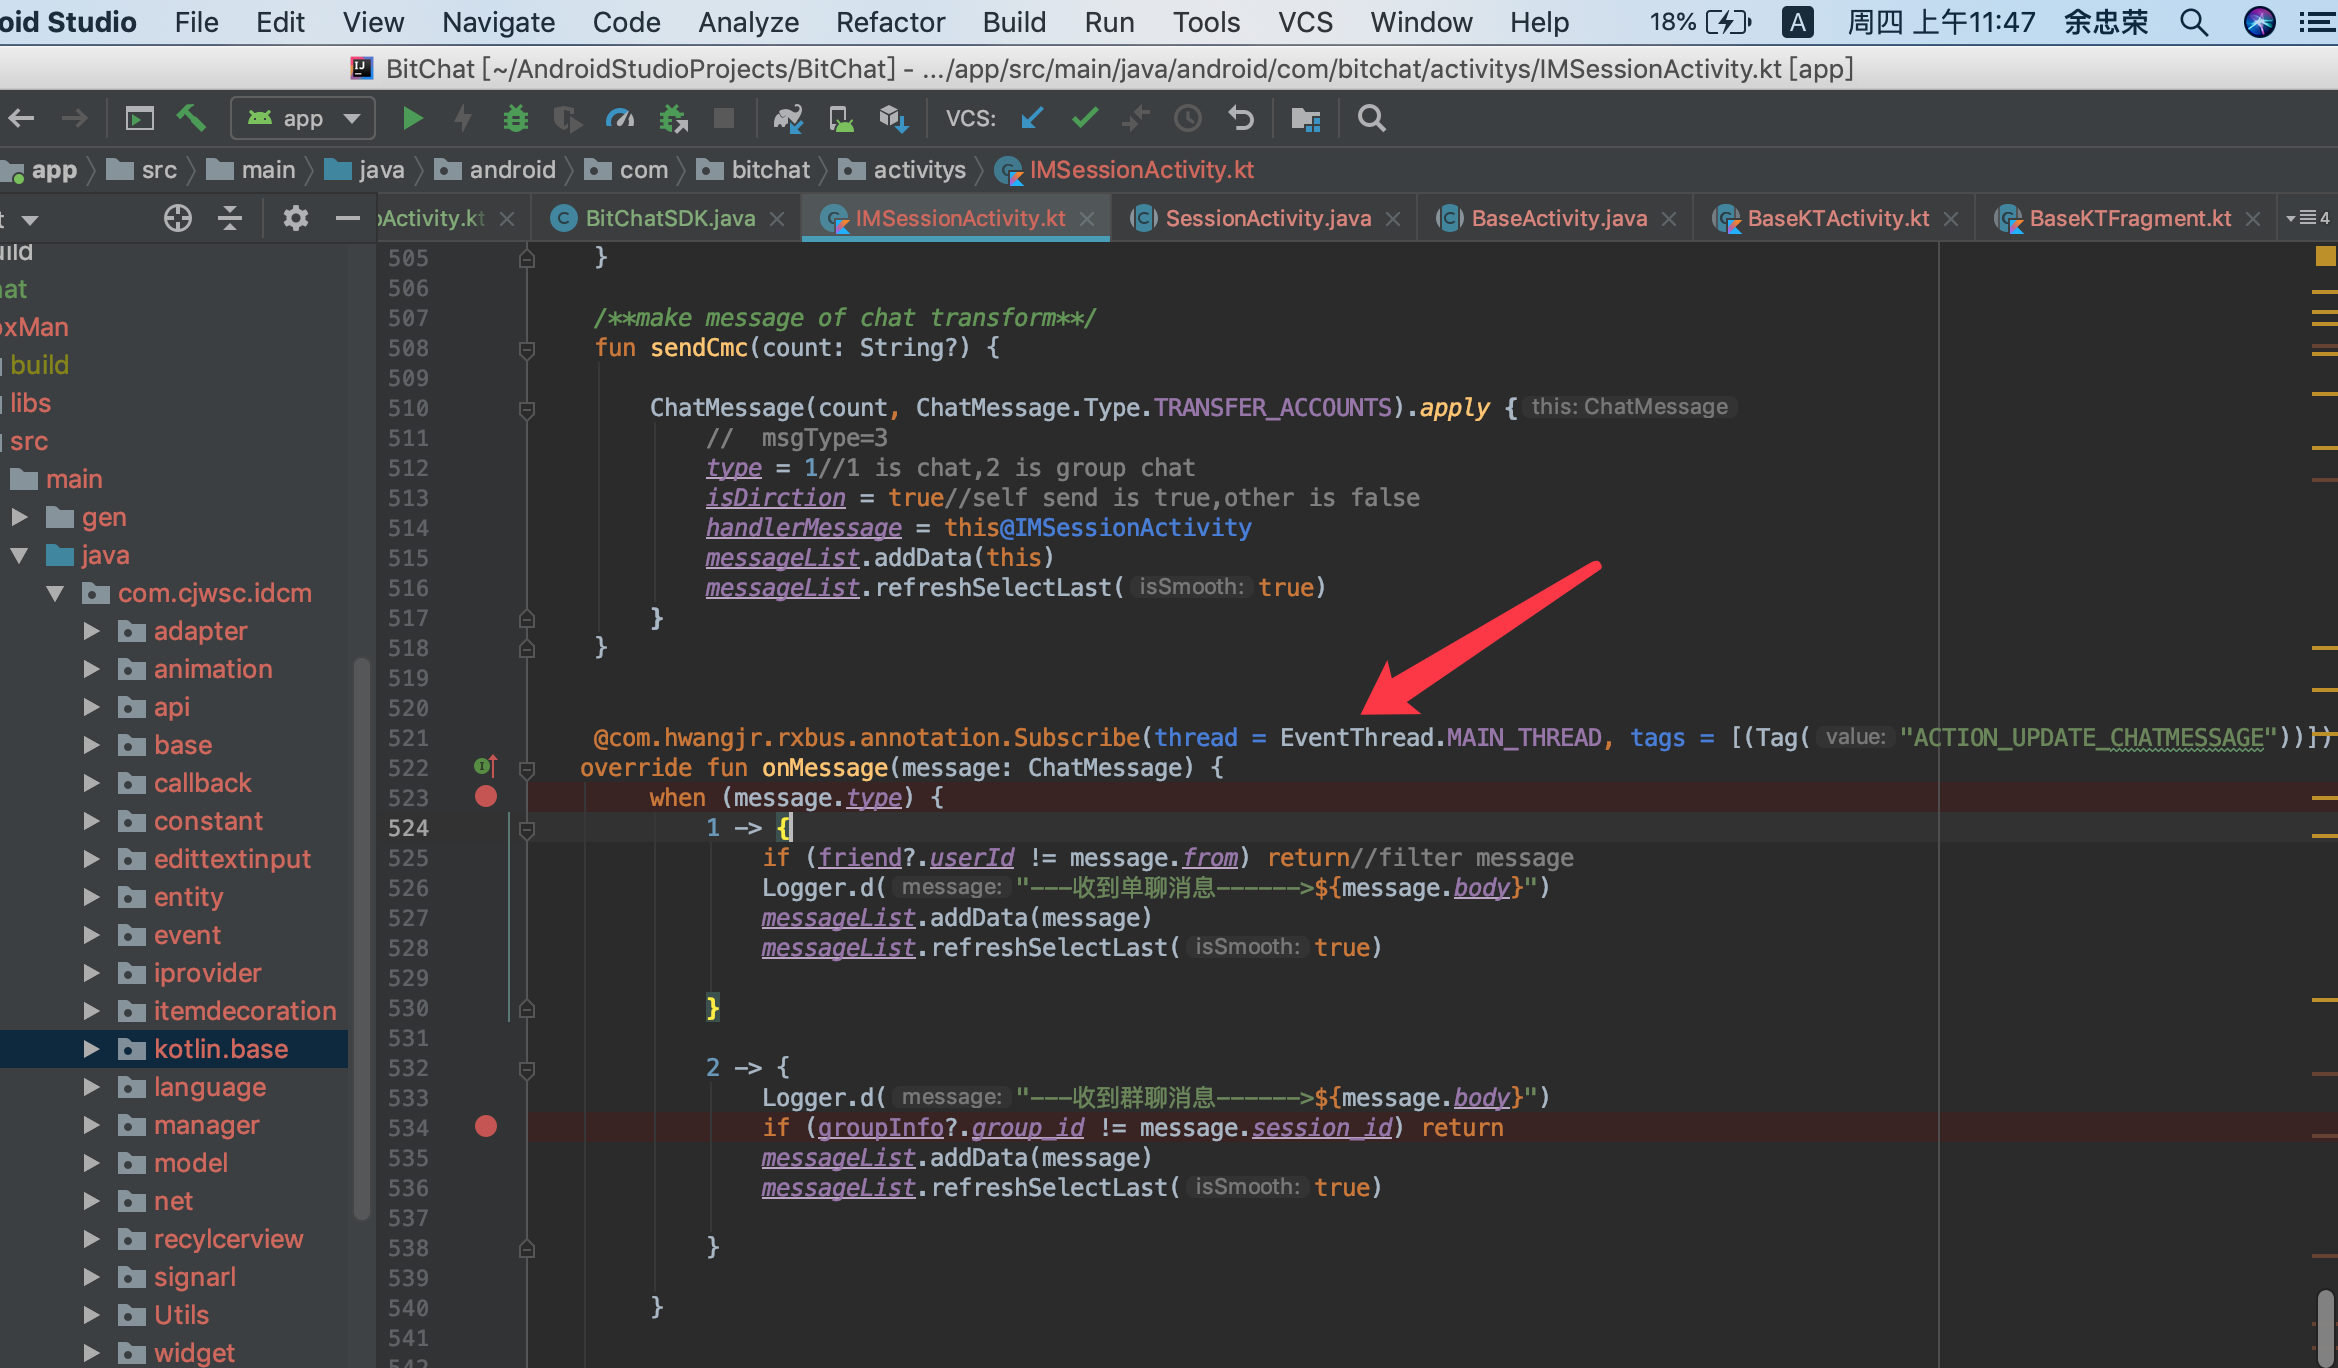Collapse the sendCmc function fold at line 508
2338x1368 pixels.
coord(527,350)
